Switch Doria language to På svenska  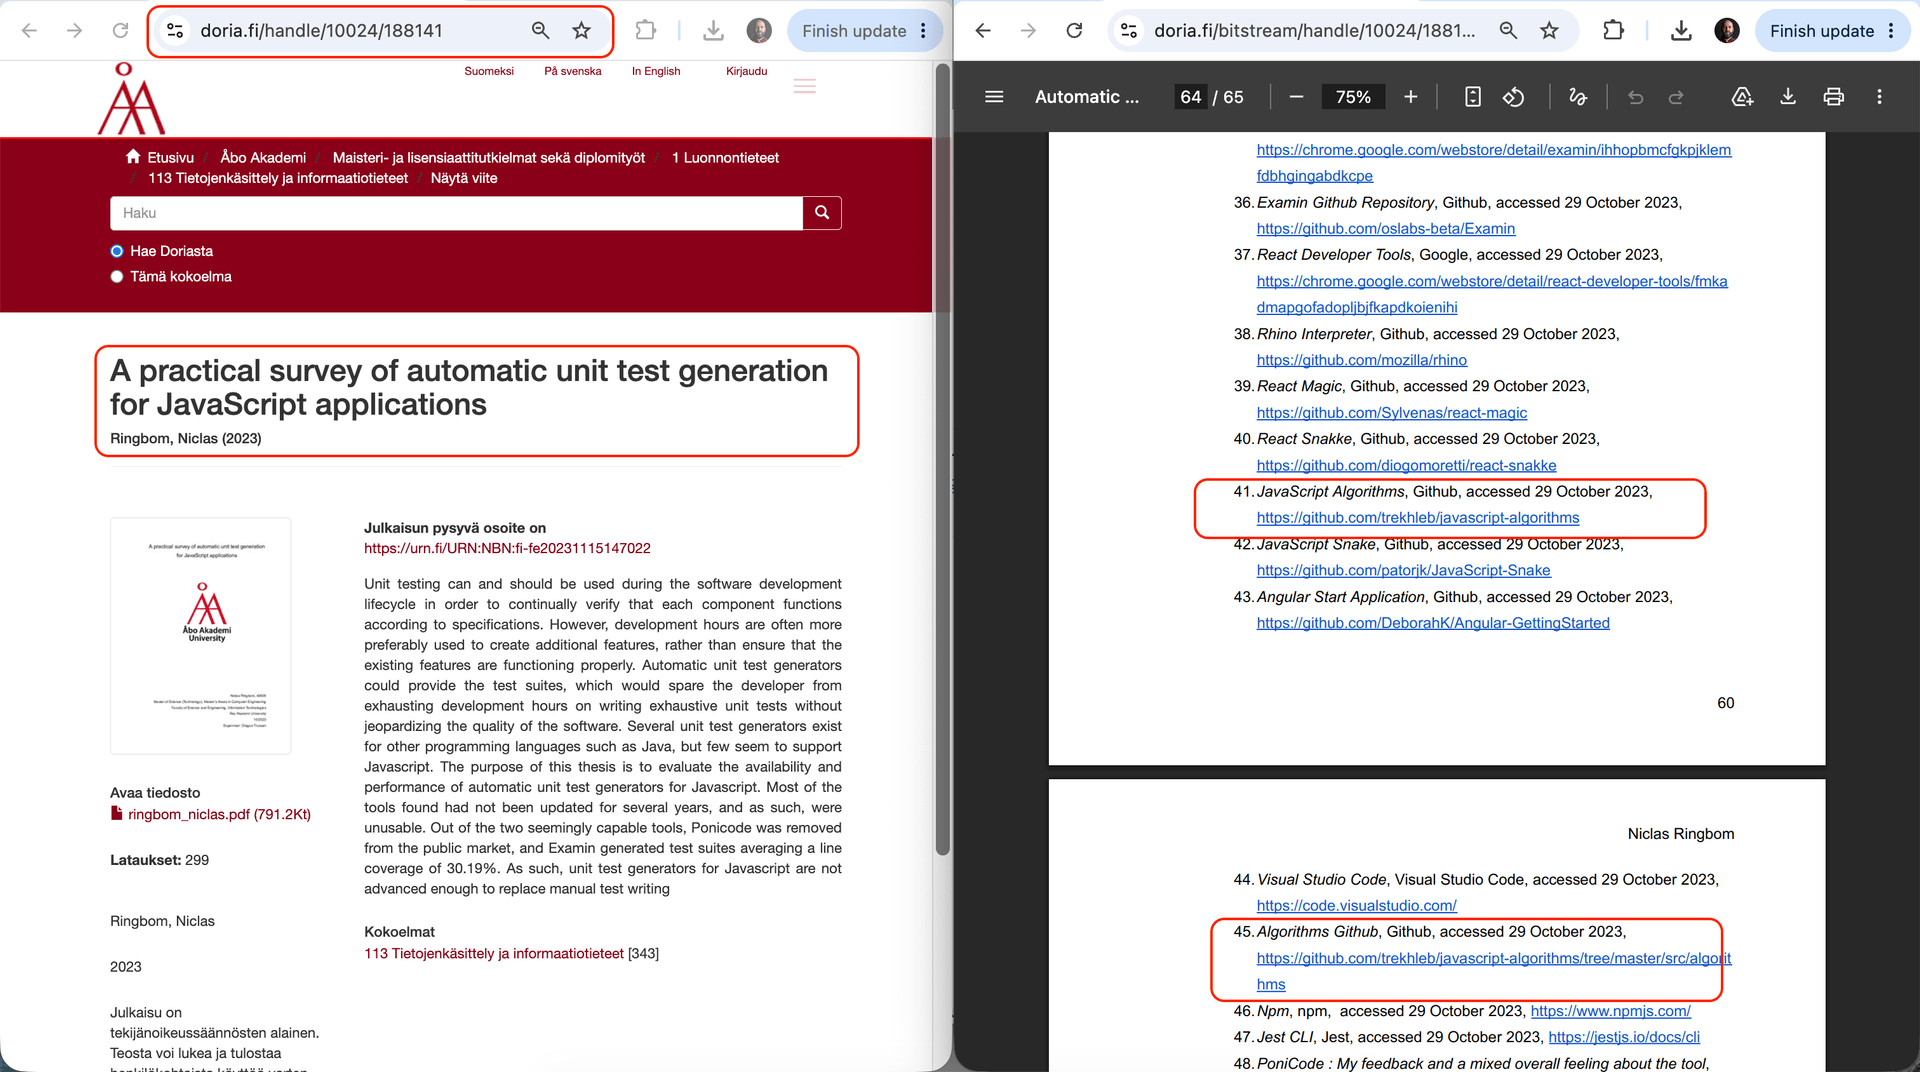coord(573,71)
